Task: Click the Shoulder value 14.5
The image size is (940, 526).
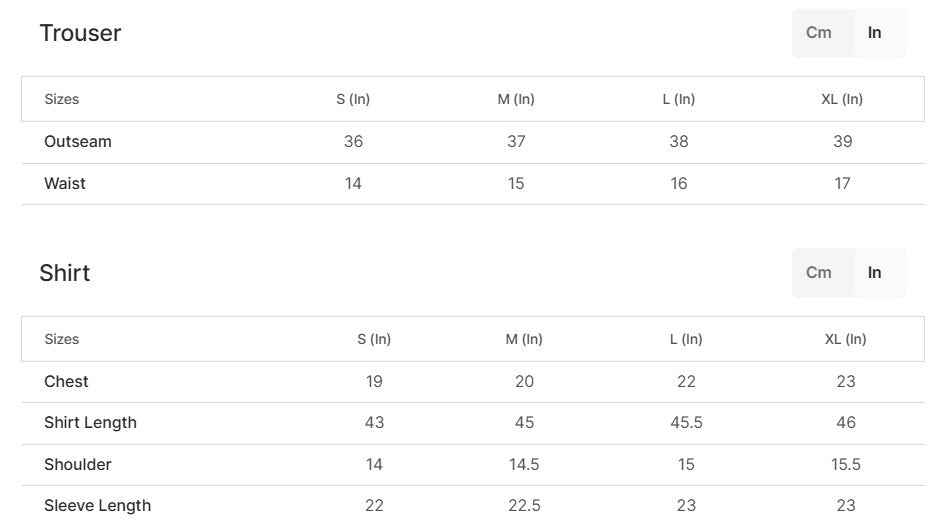Action: pos(524,465)
